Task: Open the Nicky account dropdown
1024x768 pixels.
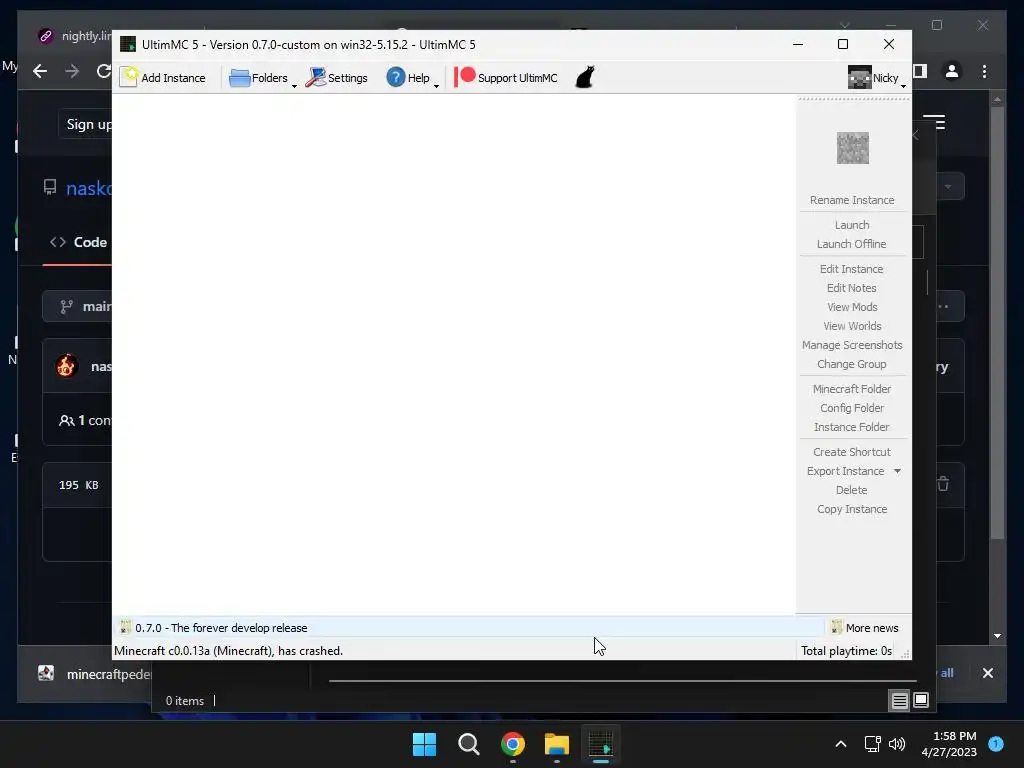Action: tap(876, 78)
